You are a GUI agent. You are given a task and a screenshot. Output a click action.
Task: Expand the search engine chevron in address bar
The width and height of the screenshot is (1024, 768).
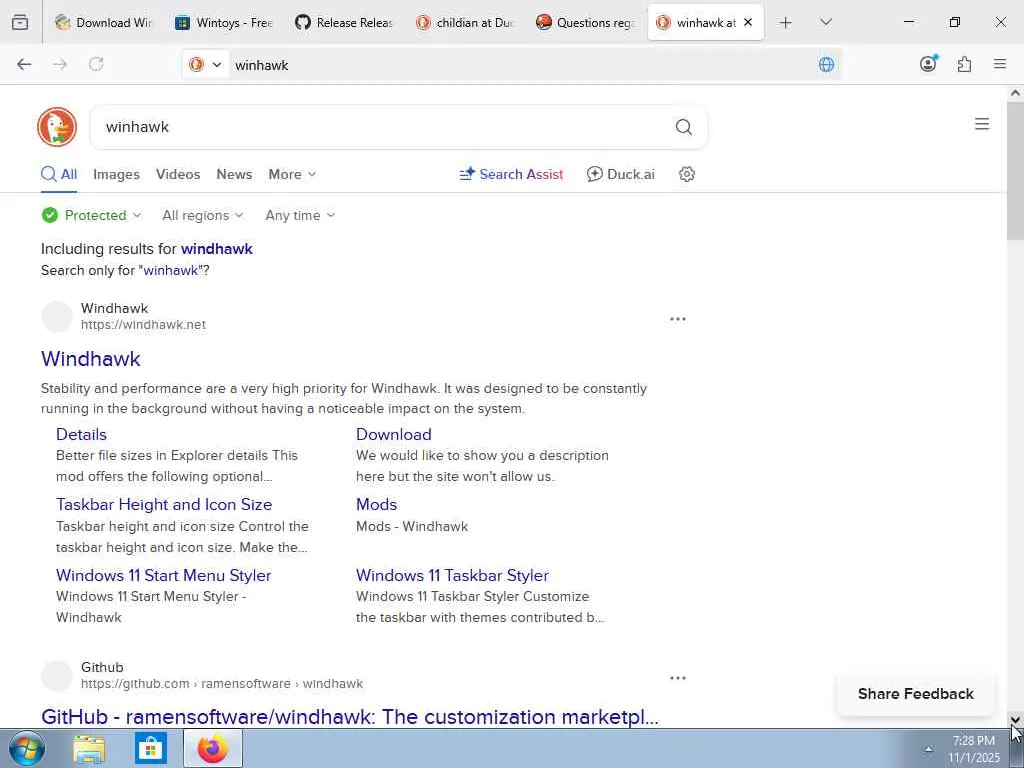(x=217, y=65)
